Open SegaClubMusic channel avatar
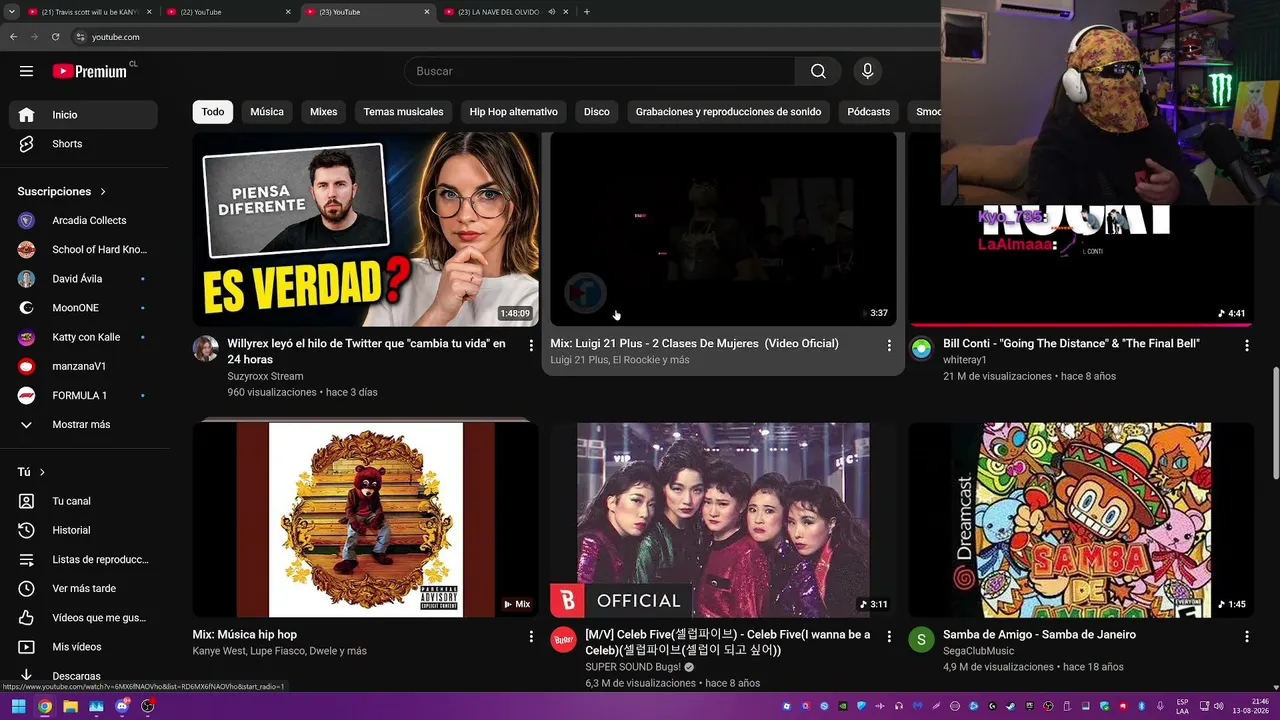 click(x=921, y=640)
